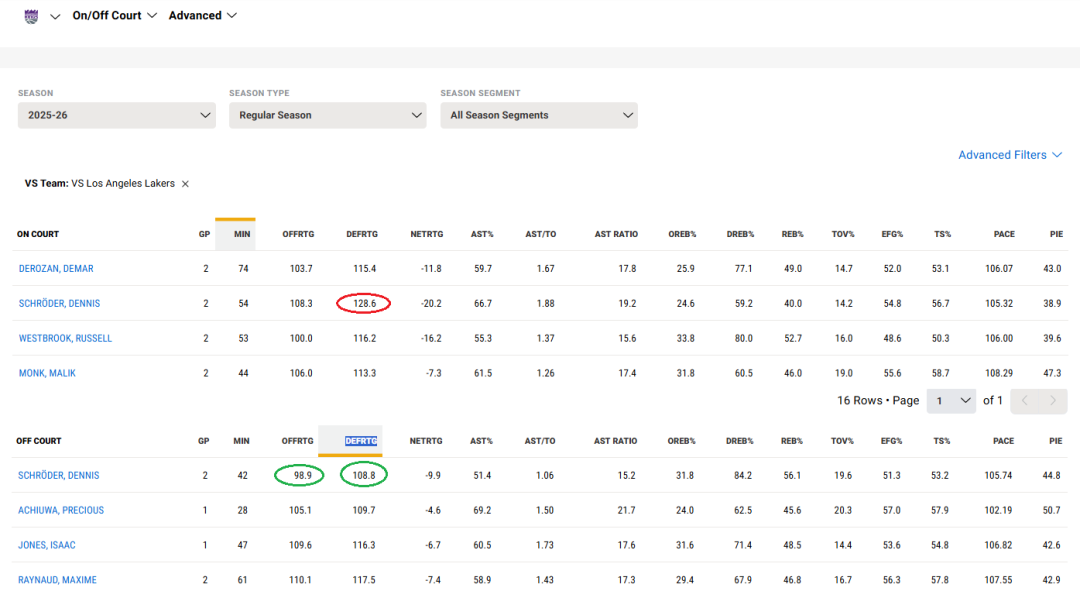Open Russell Westbrook's player link
1080x598 pixels.
65,339
